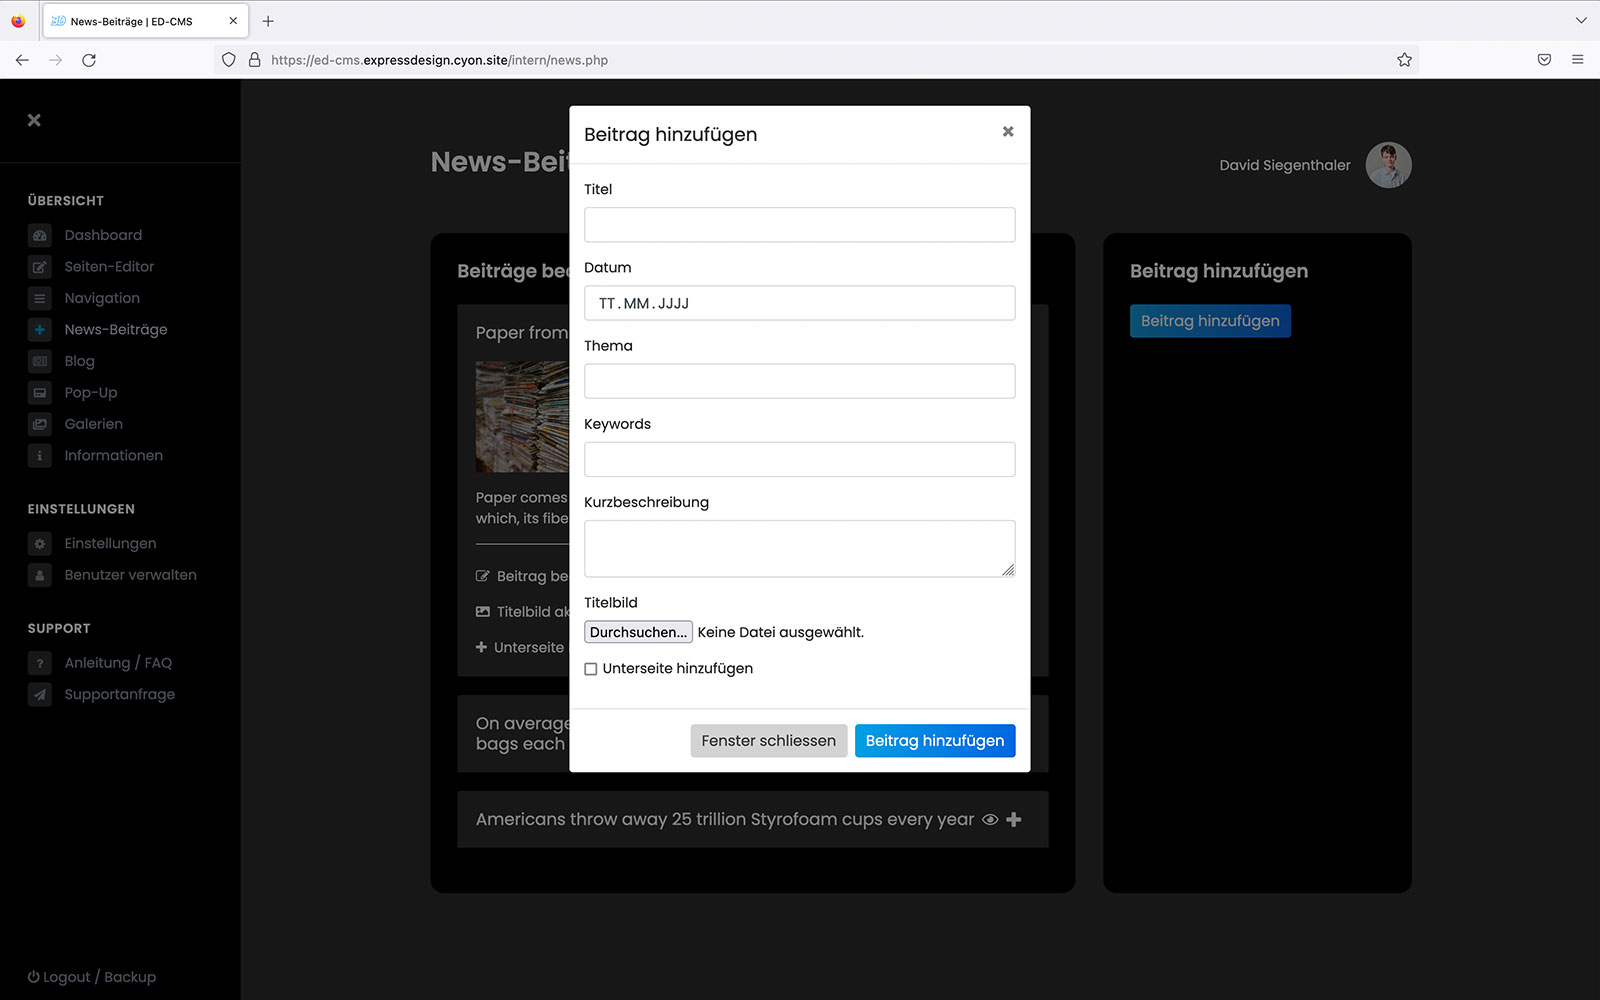Close the Beitrag hinzufügen dialog with X
Viewport: 1600px width, 1000px height.
pos(1008,132)
